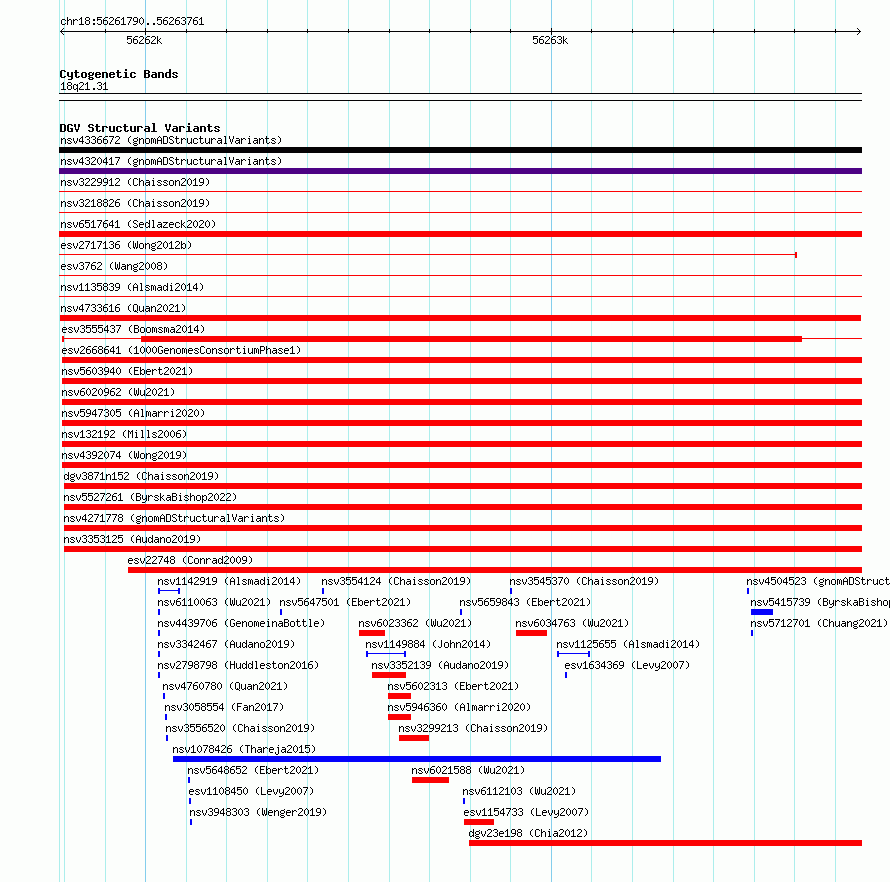The image size is (890, 882).
Task: Click the esv2717136 (Wong2012b) label
Action: pyautogui.click(x=126, y=245)
